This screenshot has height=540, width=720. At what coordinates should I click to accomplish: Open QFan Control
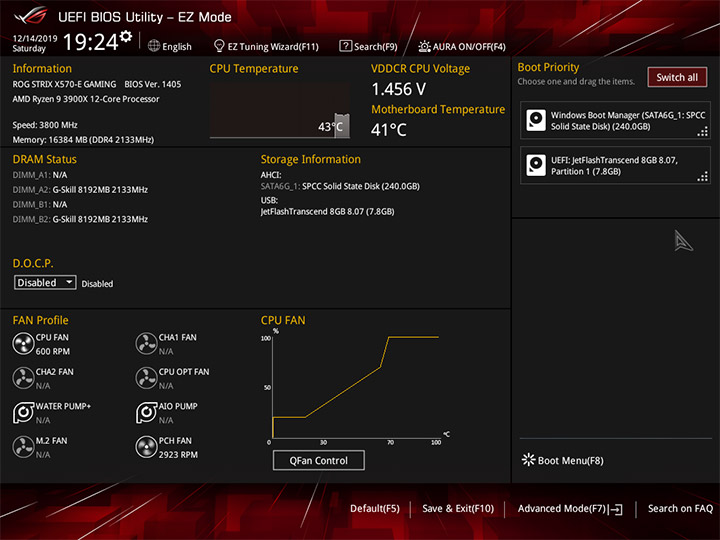point(319,460)
